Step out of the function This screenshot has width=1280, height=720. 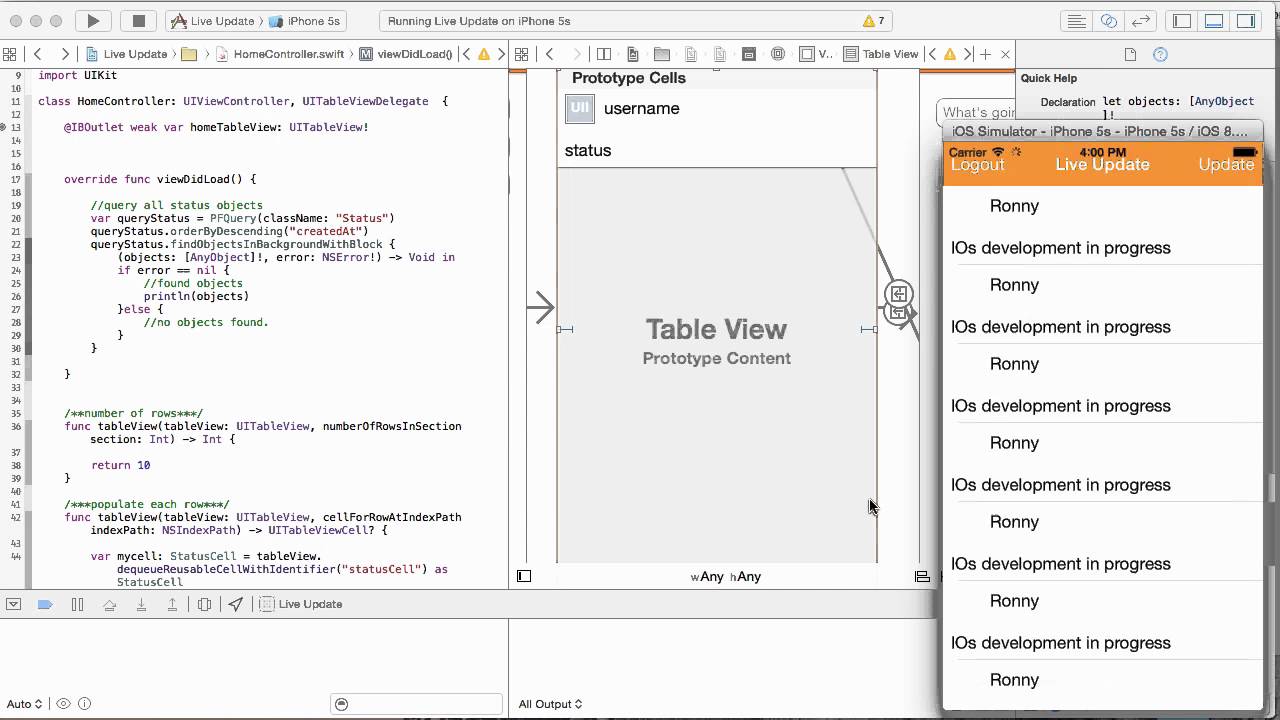pos(172,604)
